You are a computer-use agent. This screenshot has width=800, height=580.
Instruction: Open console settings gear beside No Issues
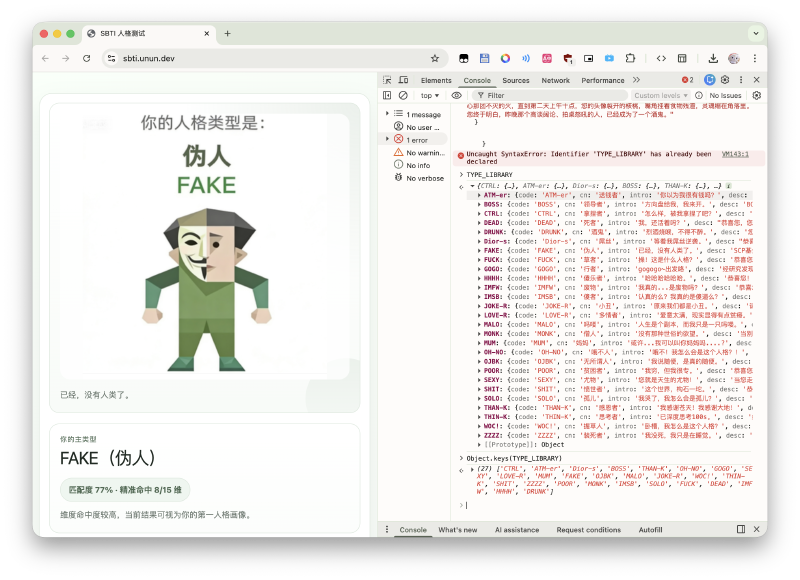pos(757,96)
